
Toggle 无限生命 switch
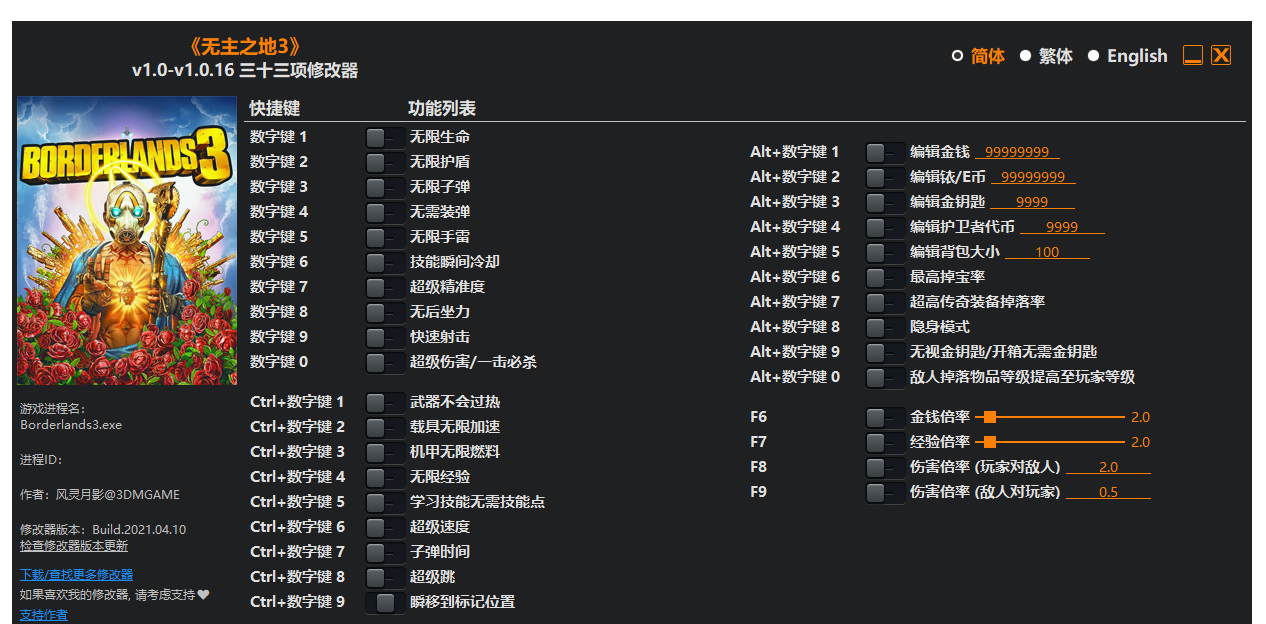pyautogui.click(x=385, y=137)
